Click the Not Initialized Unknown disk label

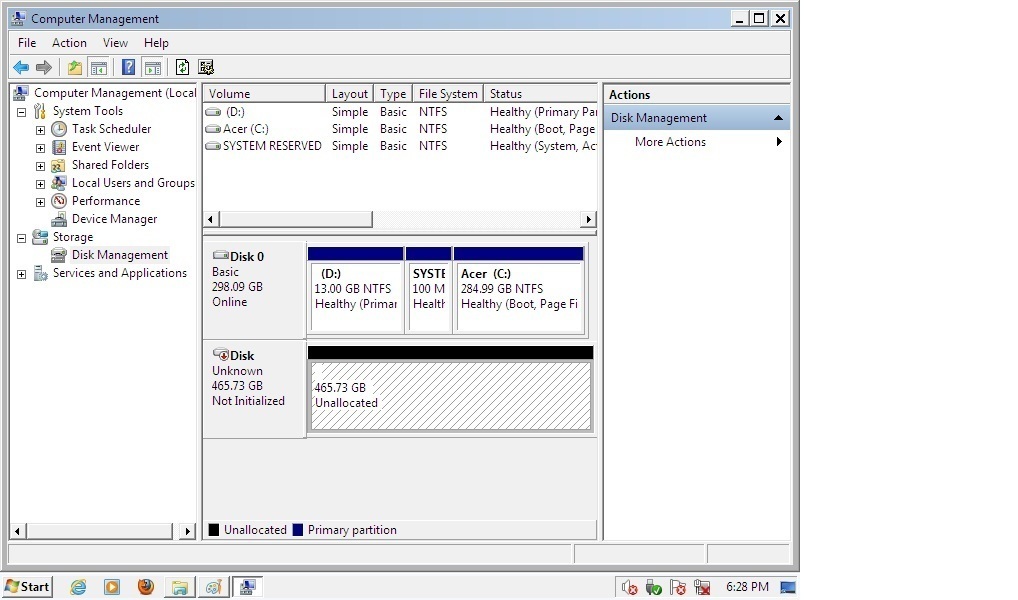tap(254, 389)
